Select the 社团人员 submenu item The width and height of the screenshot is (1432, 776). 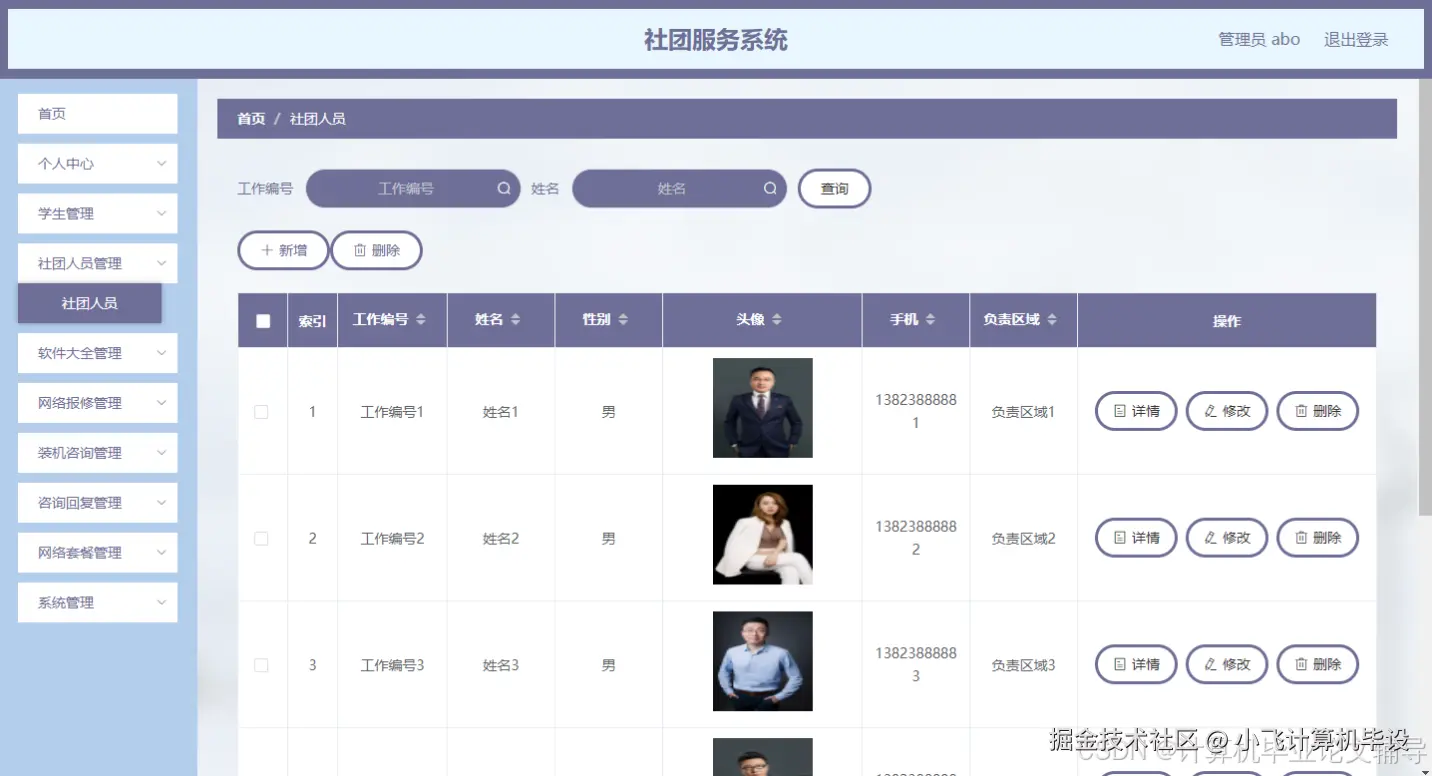90,303
